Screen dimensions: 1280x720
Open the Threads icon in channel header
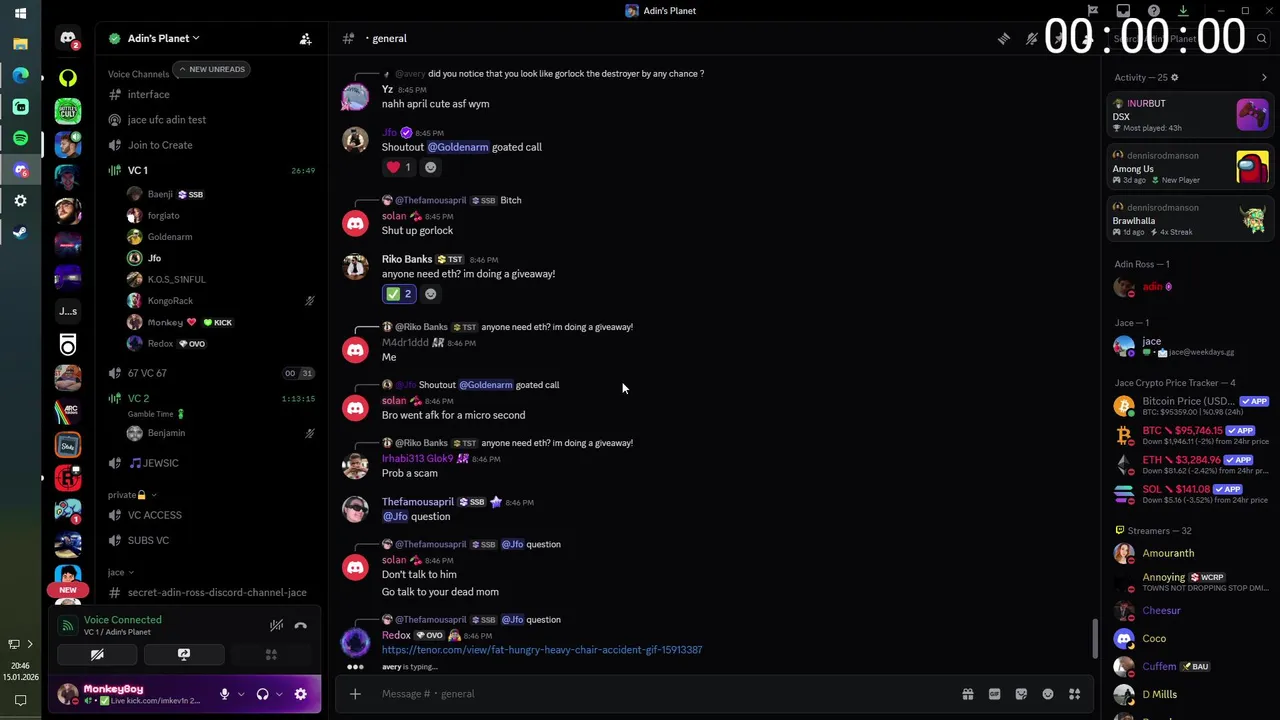[x=1003, y=39]
